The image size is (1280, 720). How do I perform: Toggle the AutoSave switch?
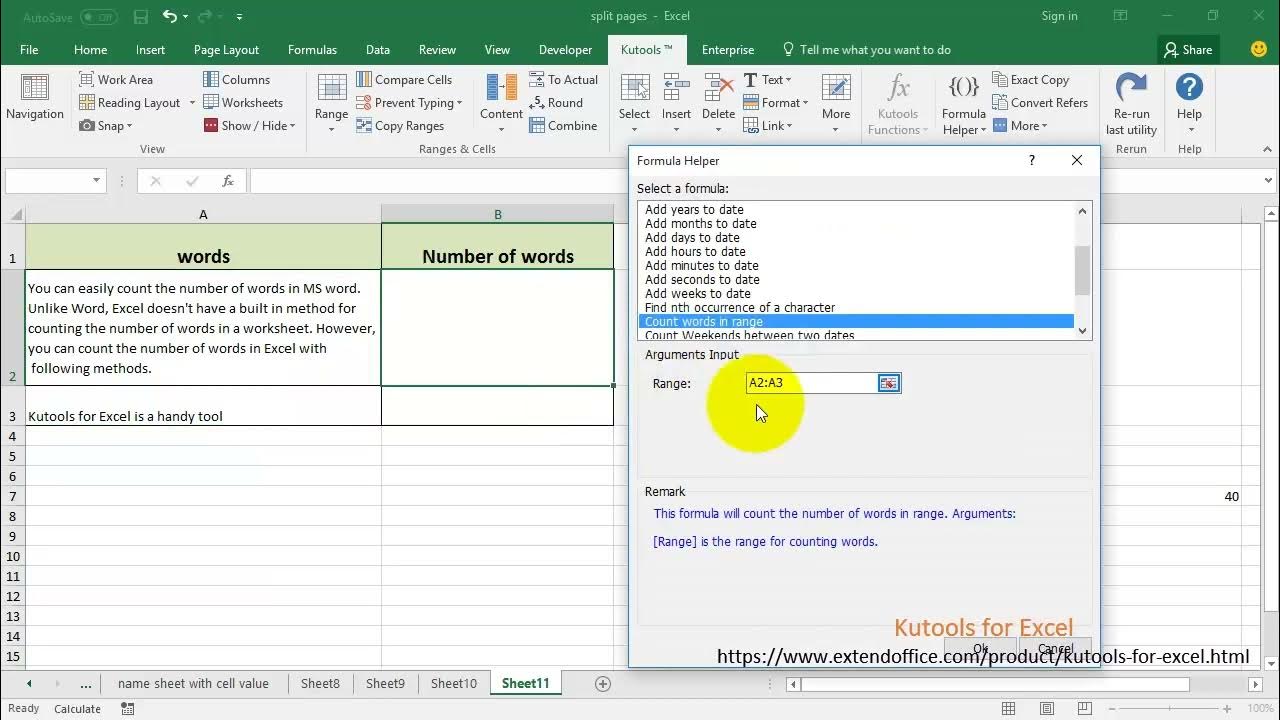coord(98,17)
